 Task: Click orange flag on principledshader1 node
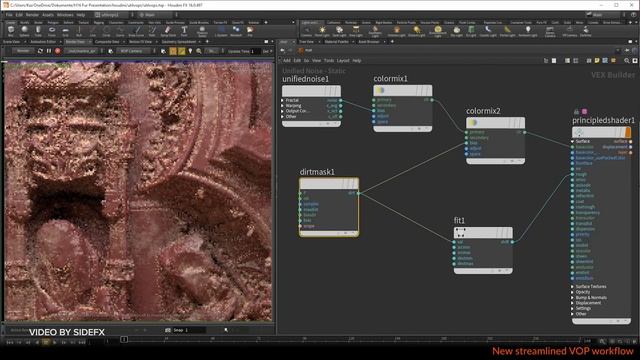point(628,132)
